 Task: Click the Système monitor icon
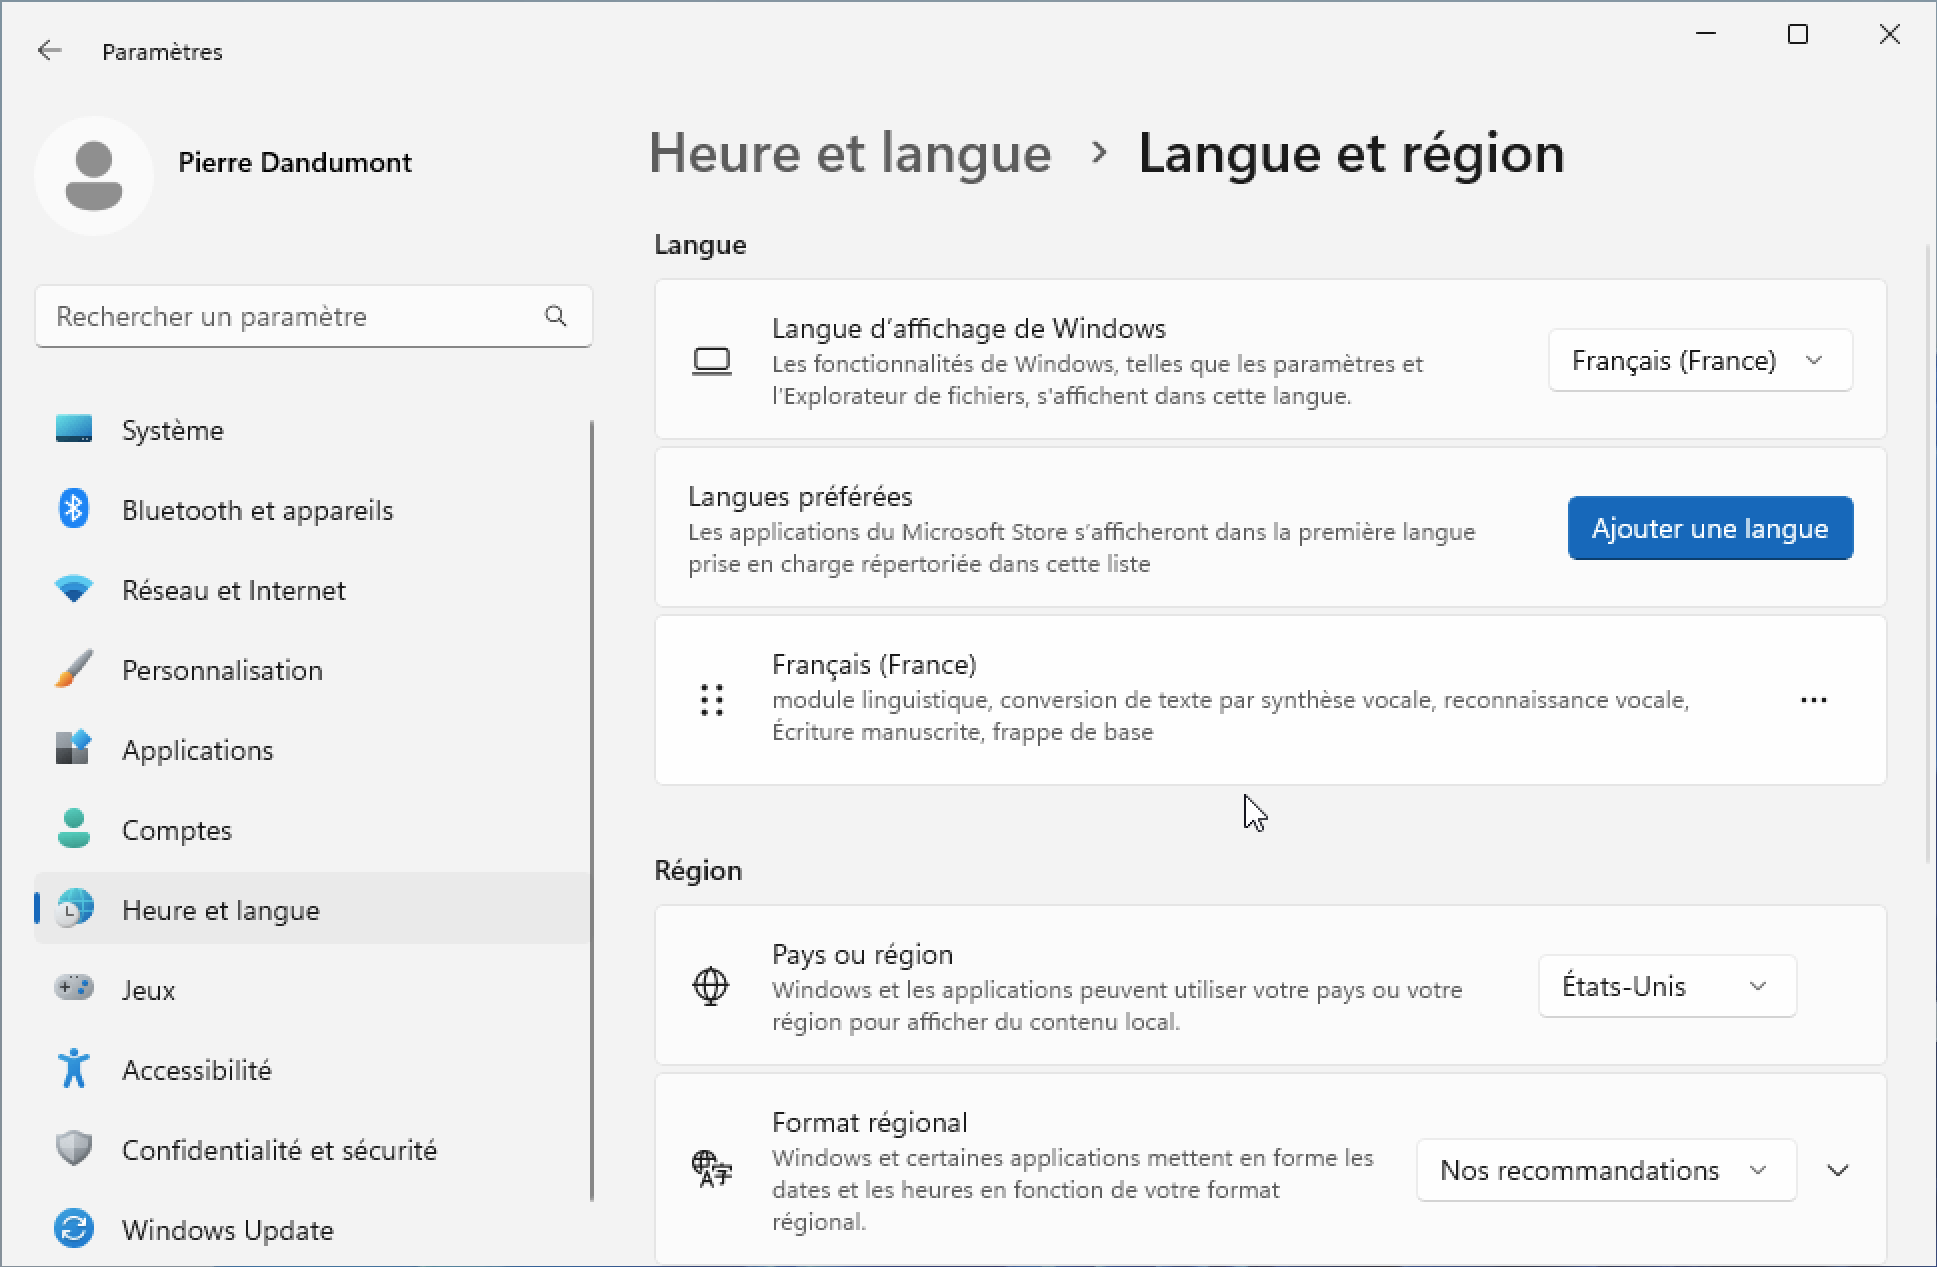74,429
